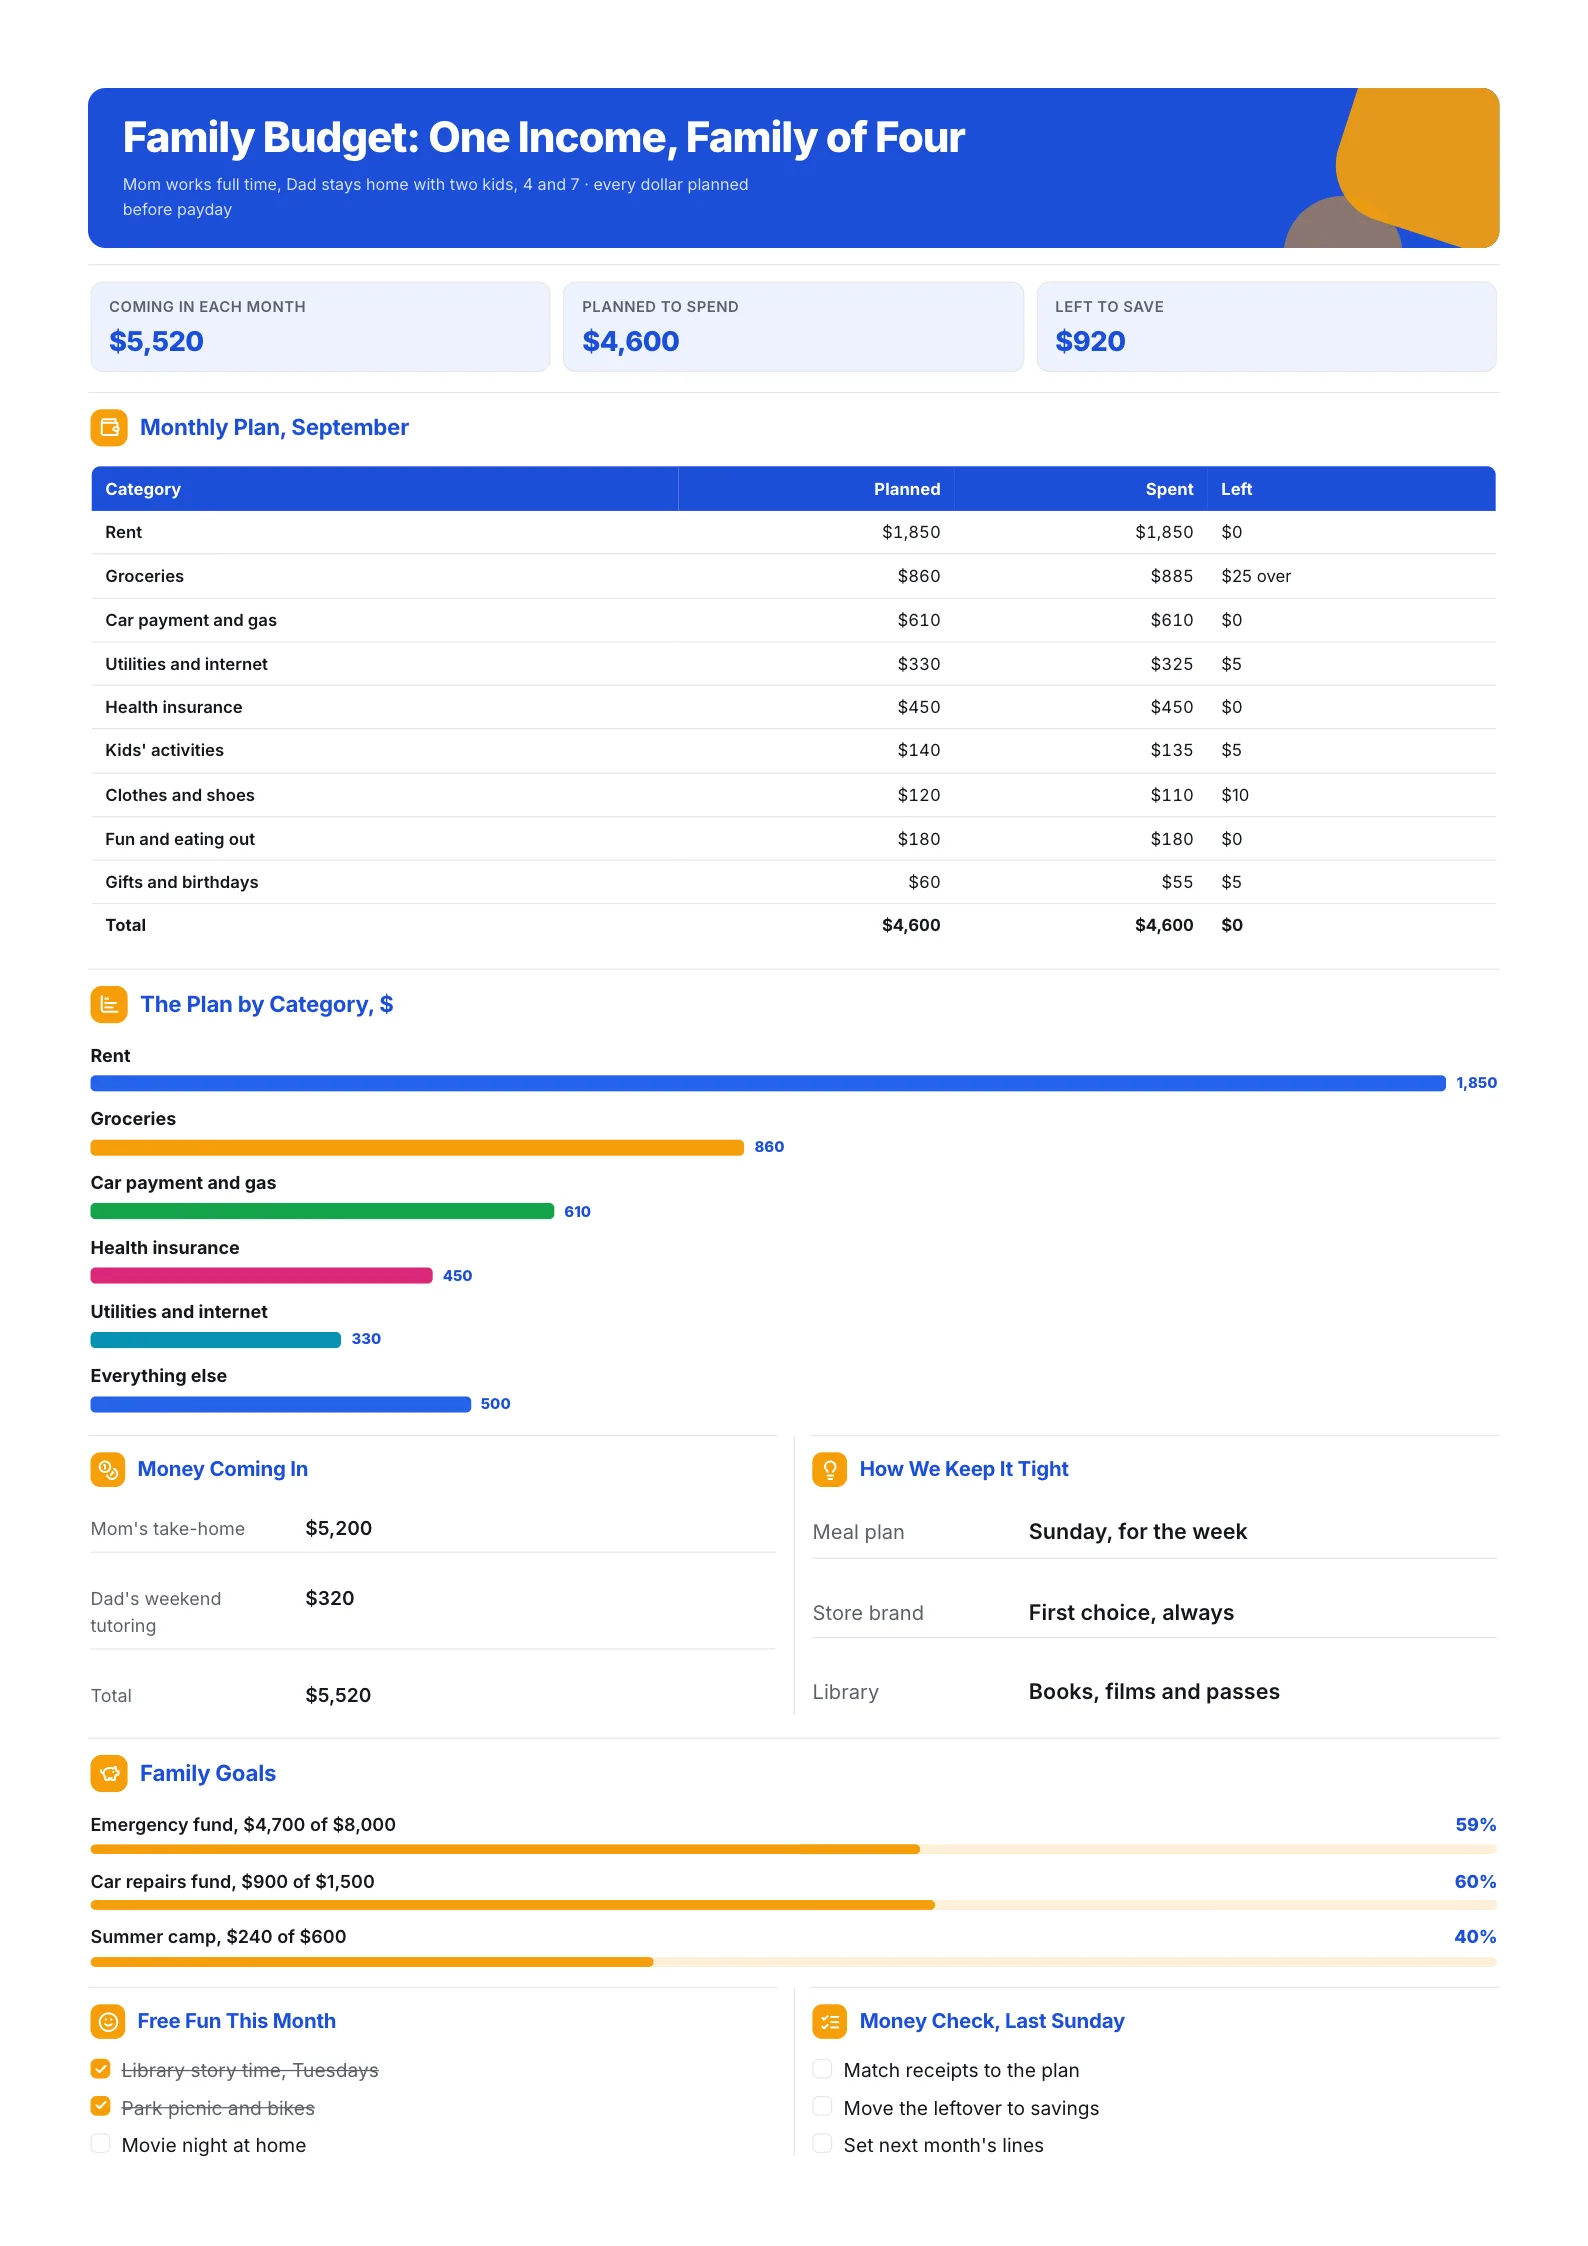Click the checklist icon beside Money Check, Last Sunday
Screen dimensions: 1588x2246
(830, 2021)
